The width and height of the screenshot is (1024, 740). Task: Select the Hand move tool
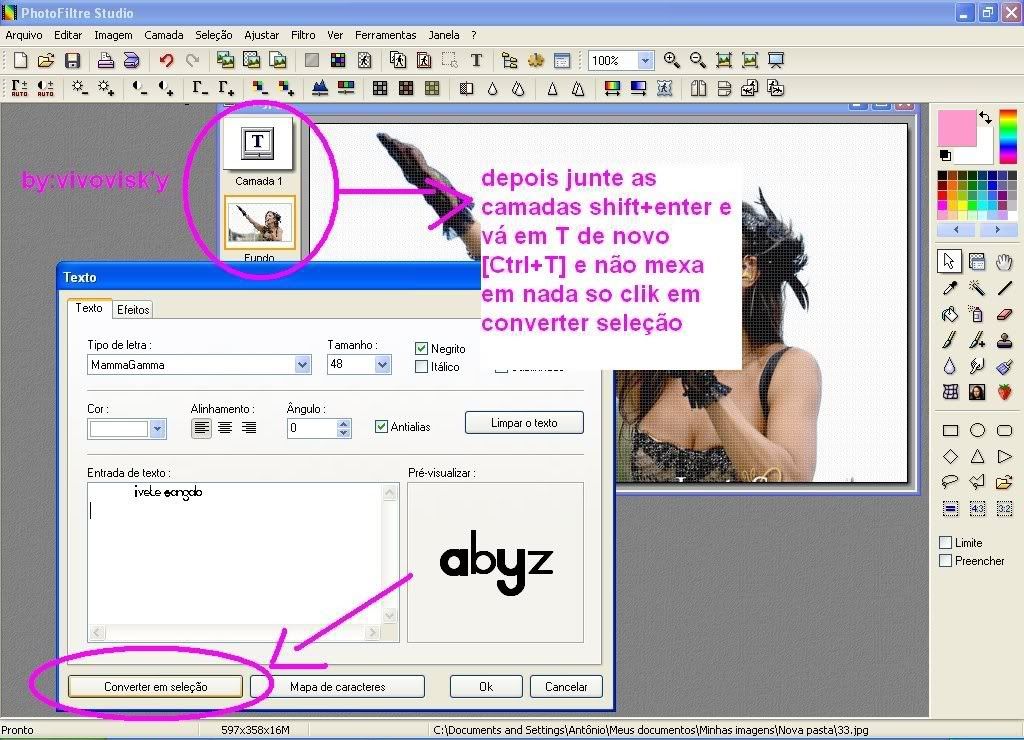[1004, 262]
